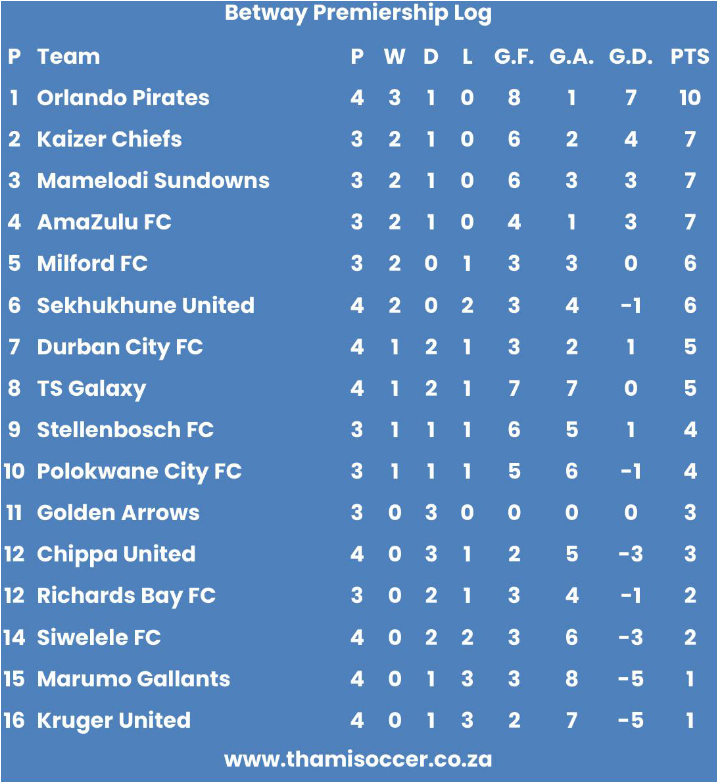
Task: Select Mamelodi Sundowns in the log
Action: [153, 180]
